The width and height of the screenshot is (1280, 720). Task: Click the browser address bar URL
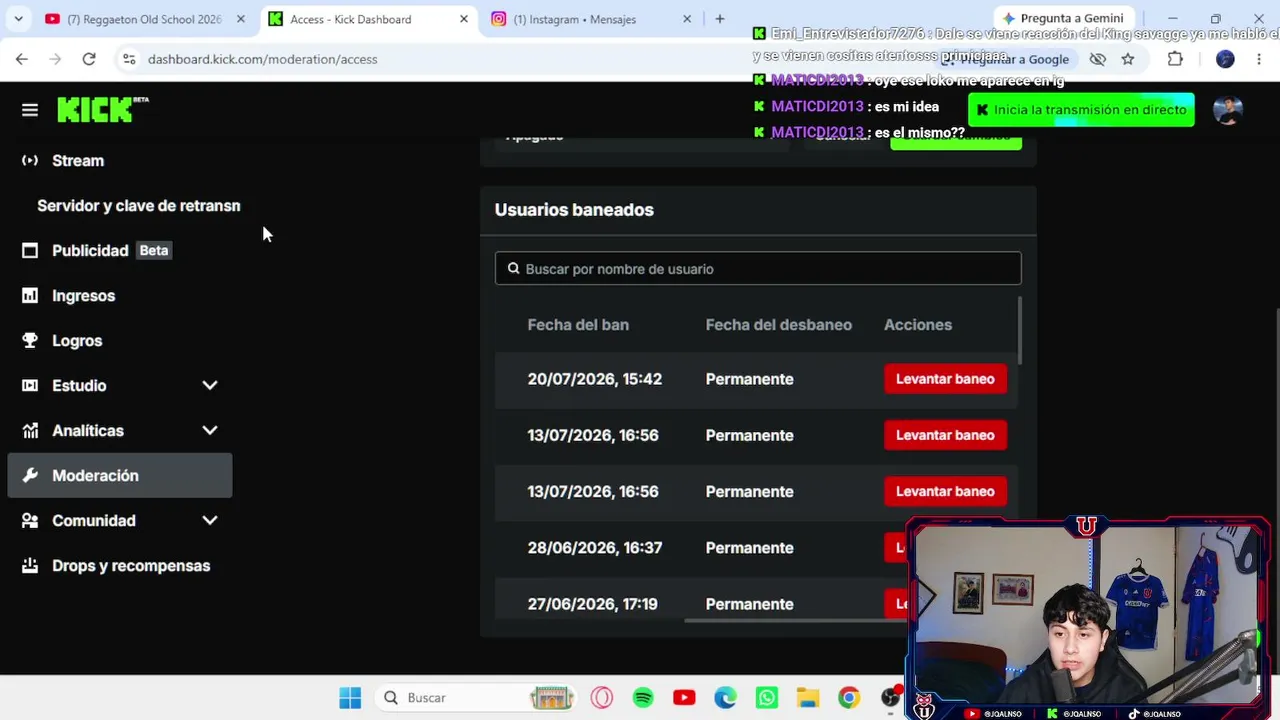[x=262, y=59]
